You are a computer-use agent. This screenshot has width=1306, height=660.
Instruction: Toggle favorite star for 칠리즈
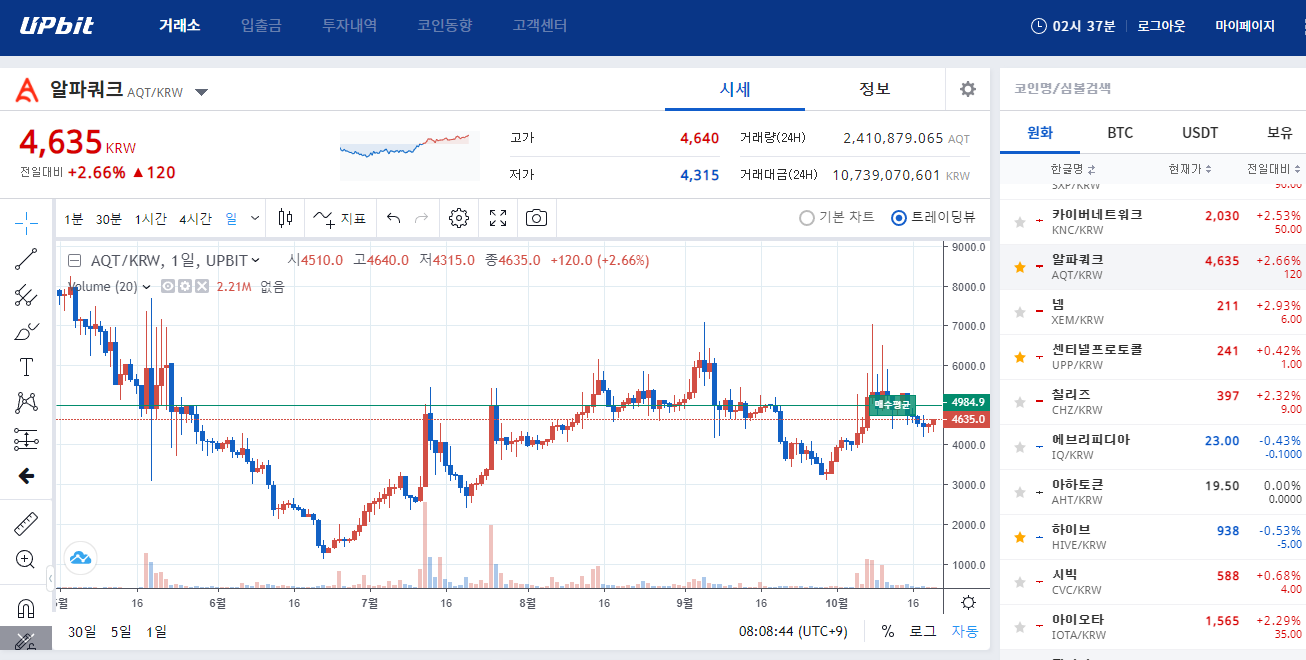pyautogui.click(x=1020, y=402)
